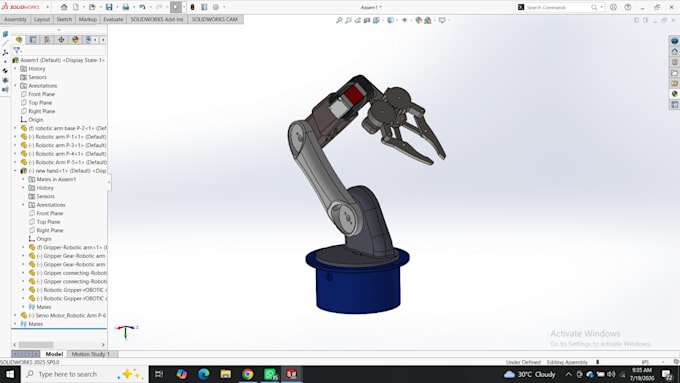Screen dimensions: 680x383
Task: Toggle the Select cursor tool button
Action: pos(176,7)
